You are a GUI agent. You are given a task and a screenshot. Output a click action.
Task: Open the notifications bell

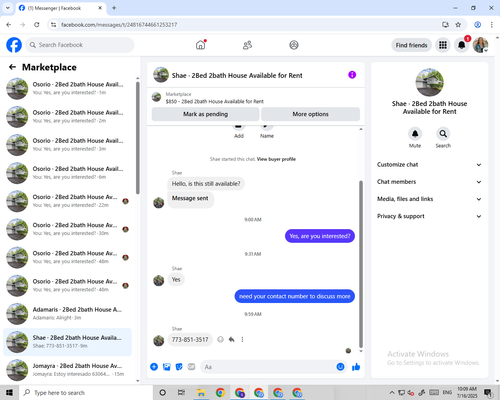(x=461, y=45)
